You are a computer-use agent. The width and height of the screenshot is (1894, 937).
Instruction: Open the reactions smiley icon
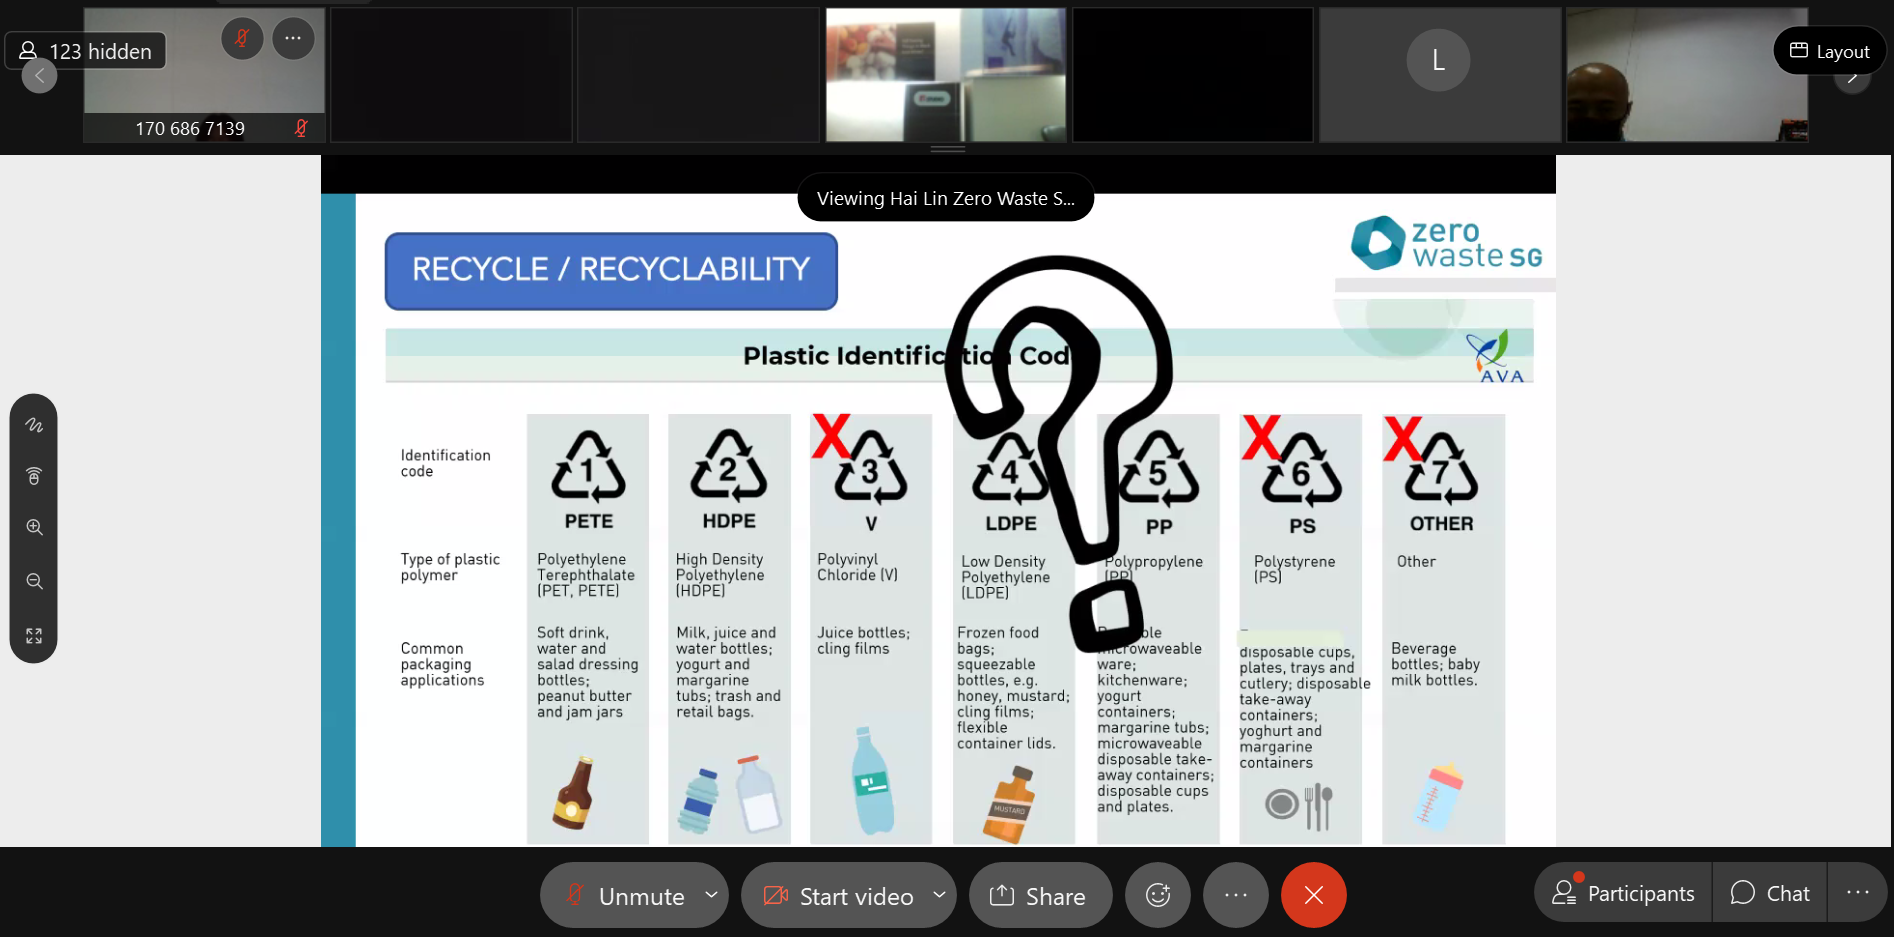1157,895
